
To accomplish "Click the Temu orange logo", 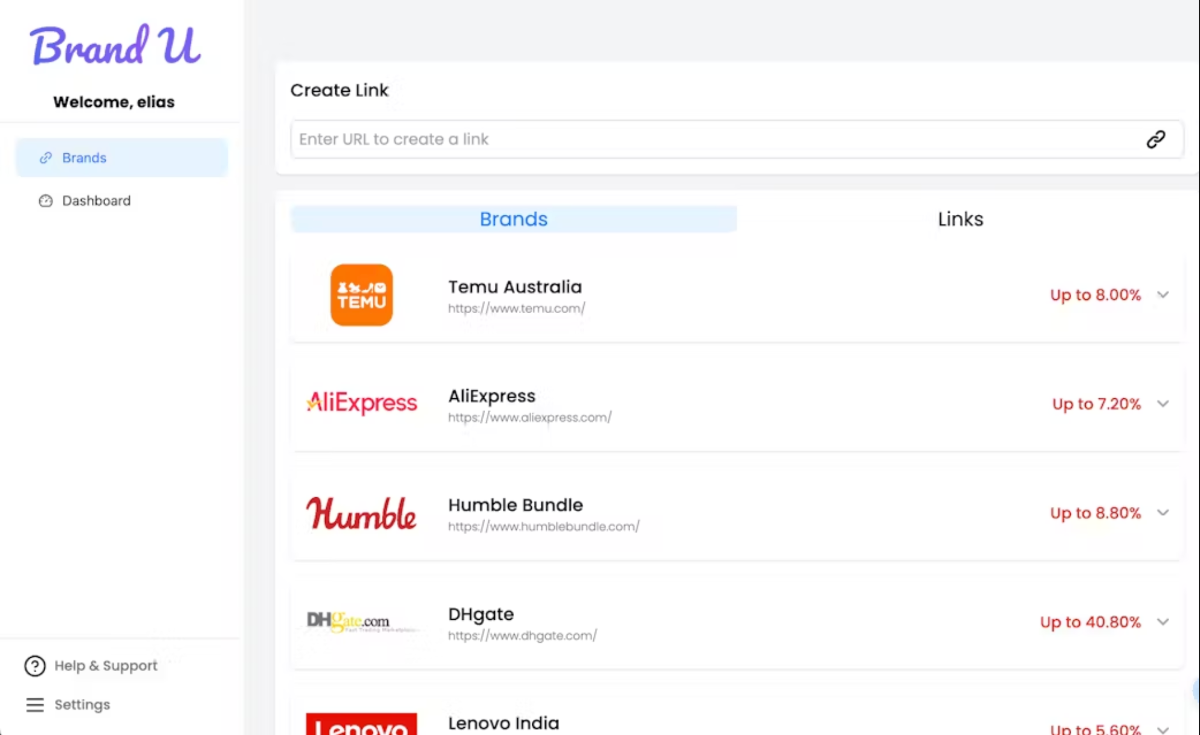I will pyautogui.click(x=362, y=295).
